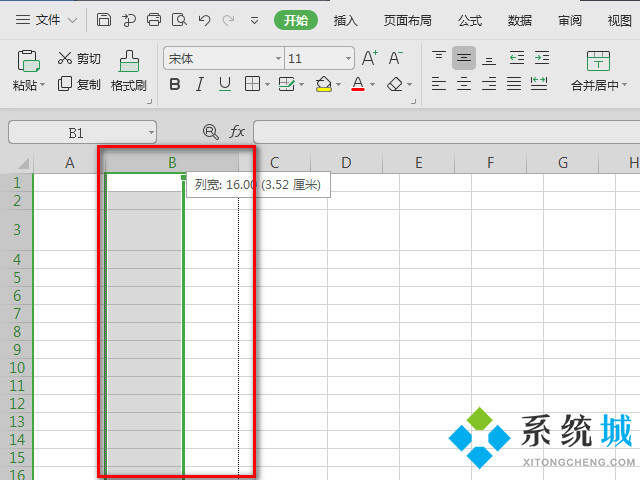This screenshot has width=640, height=480.
Task: Click the name box showing B1
Action: point(76,132)
